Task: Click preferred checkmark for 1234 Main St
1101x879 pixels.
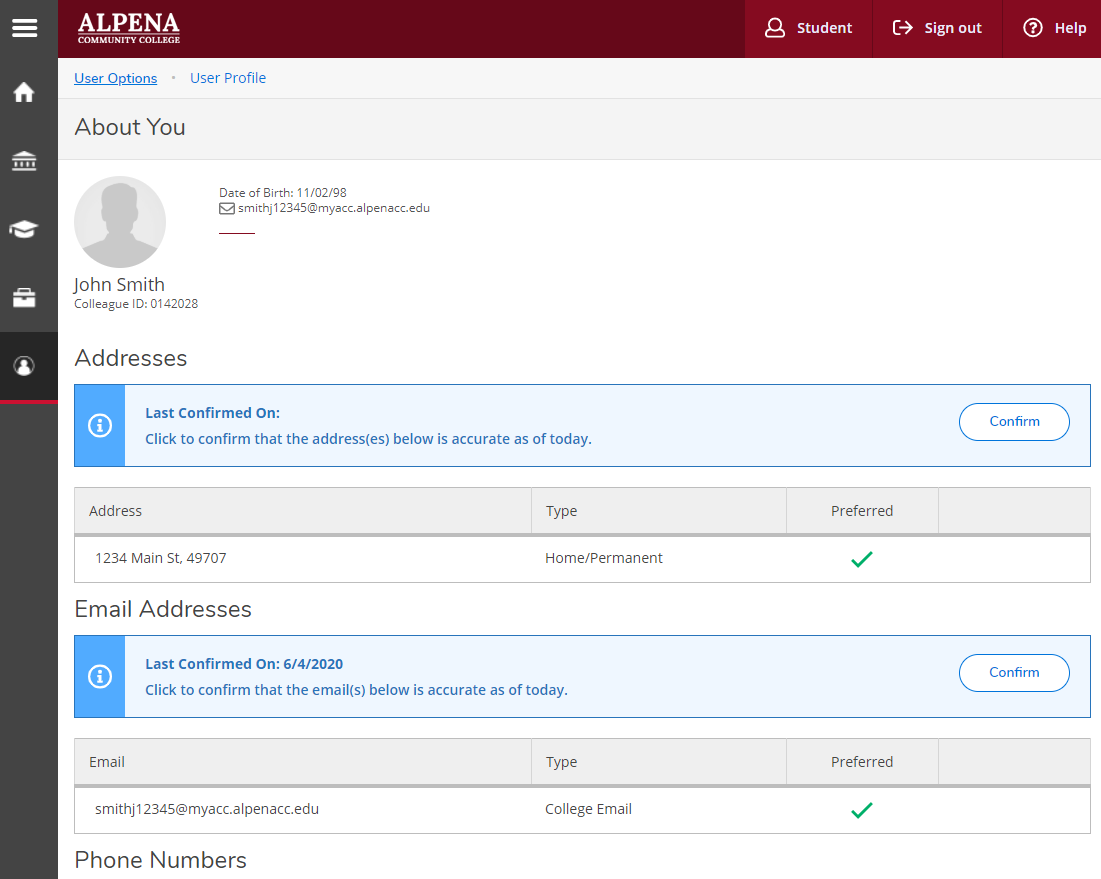Action: pos(862,559)
